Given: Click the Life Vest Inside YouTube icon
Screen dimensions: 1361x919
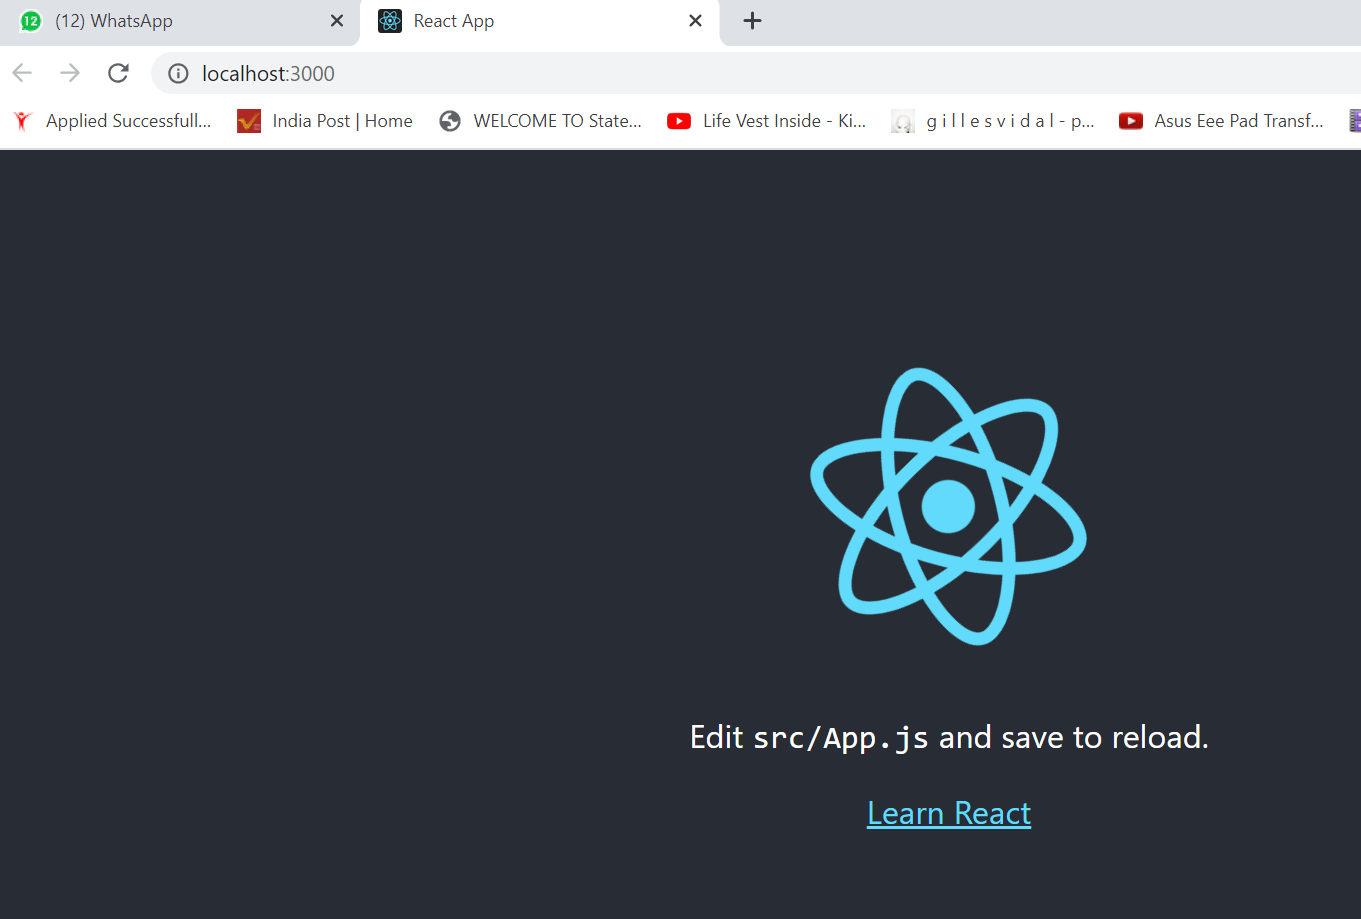Looking at the screenshot, I should pyautogui.click(x=679, y=121).
